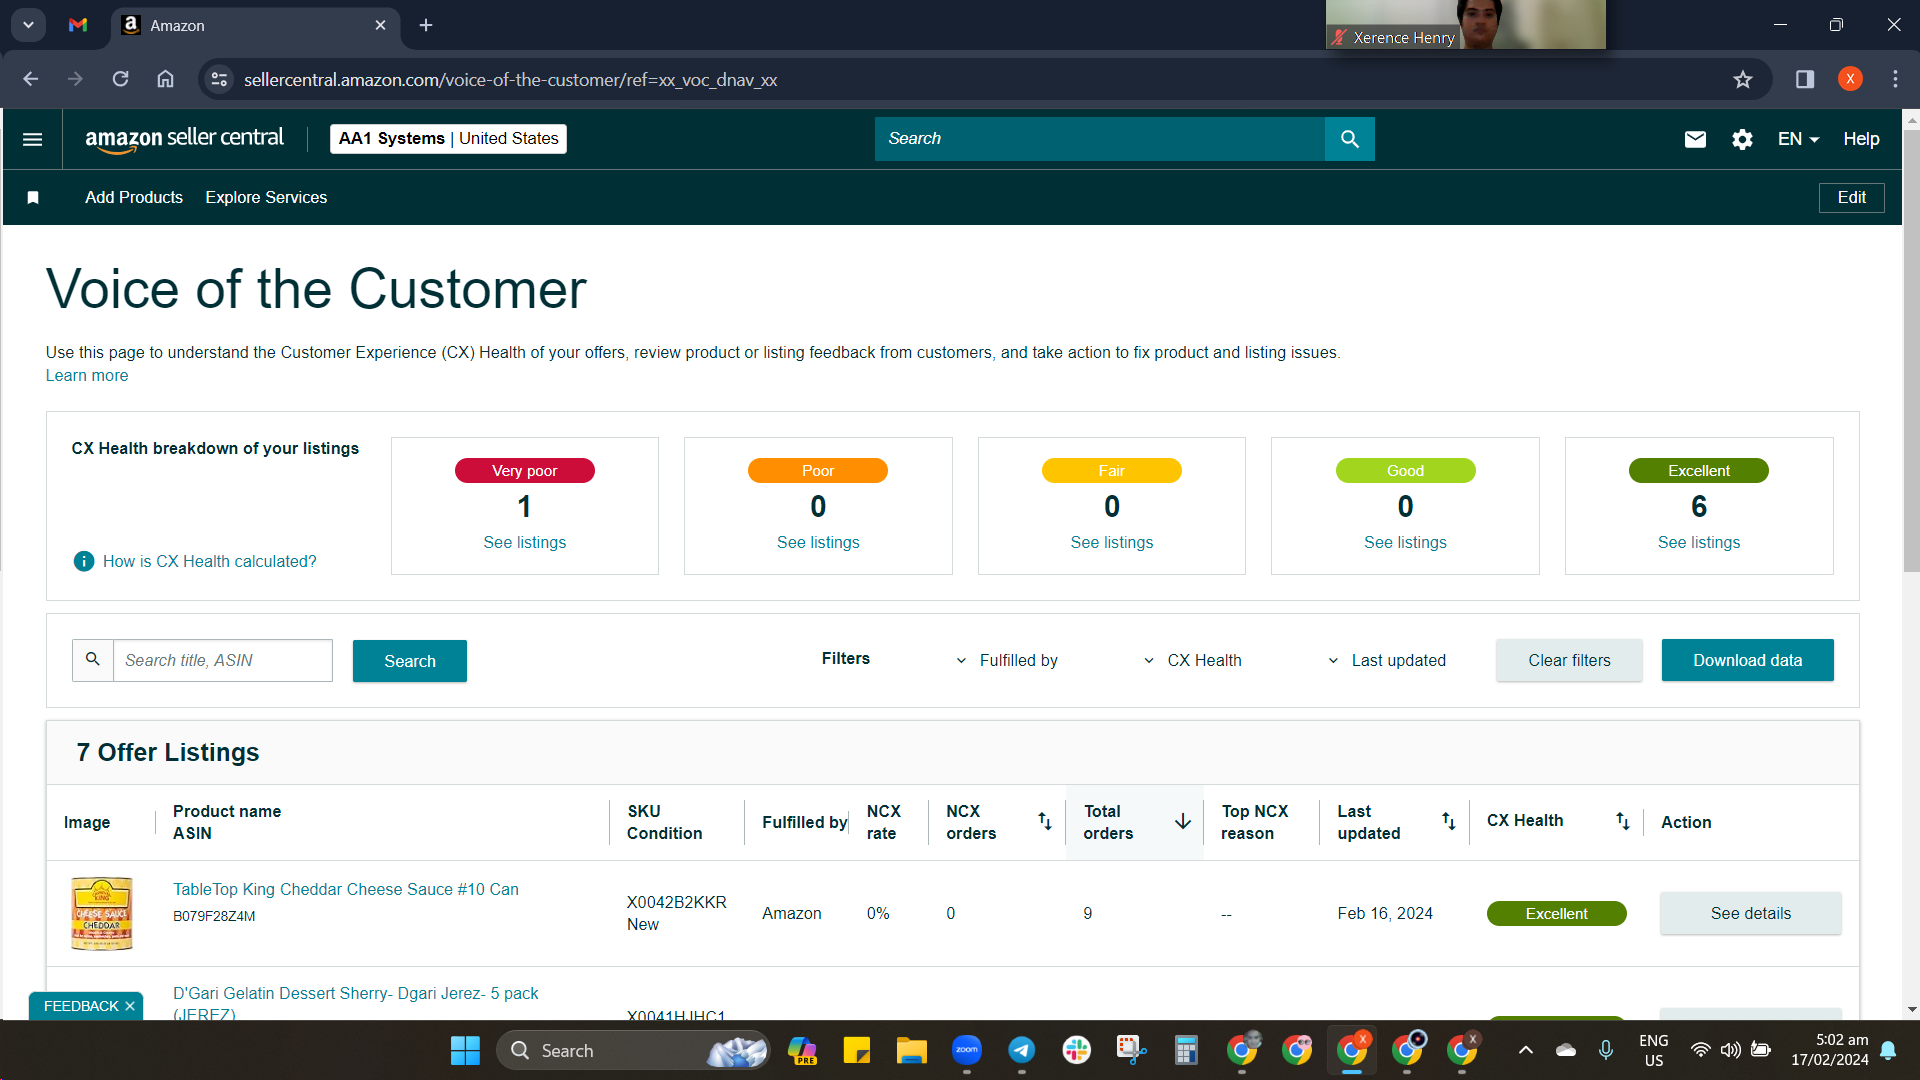Open How is CX Health calculated link
The width and height of the screenshot is (1920, 1080).
pyautogui.click(x=209, y=561)
